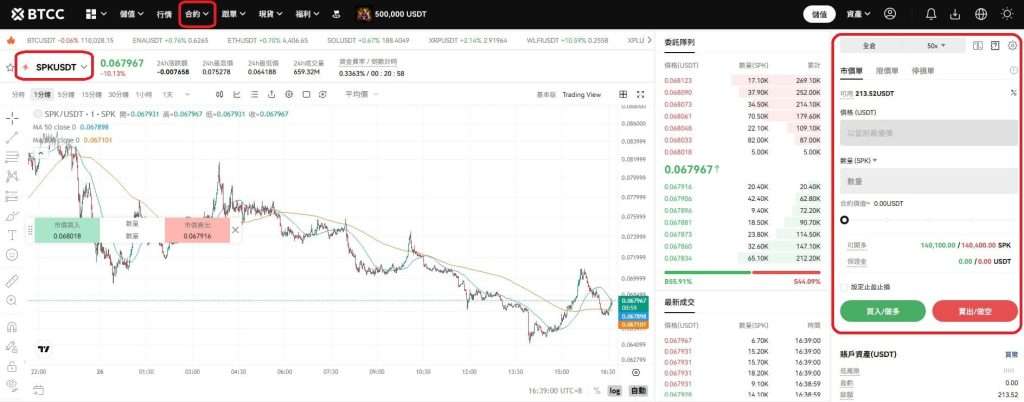
Task: Open chart indicators icon in toolbar
Action: point(237,95)
